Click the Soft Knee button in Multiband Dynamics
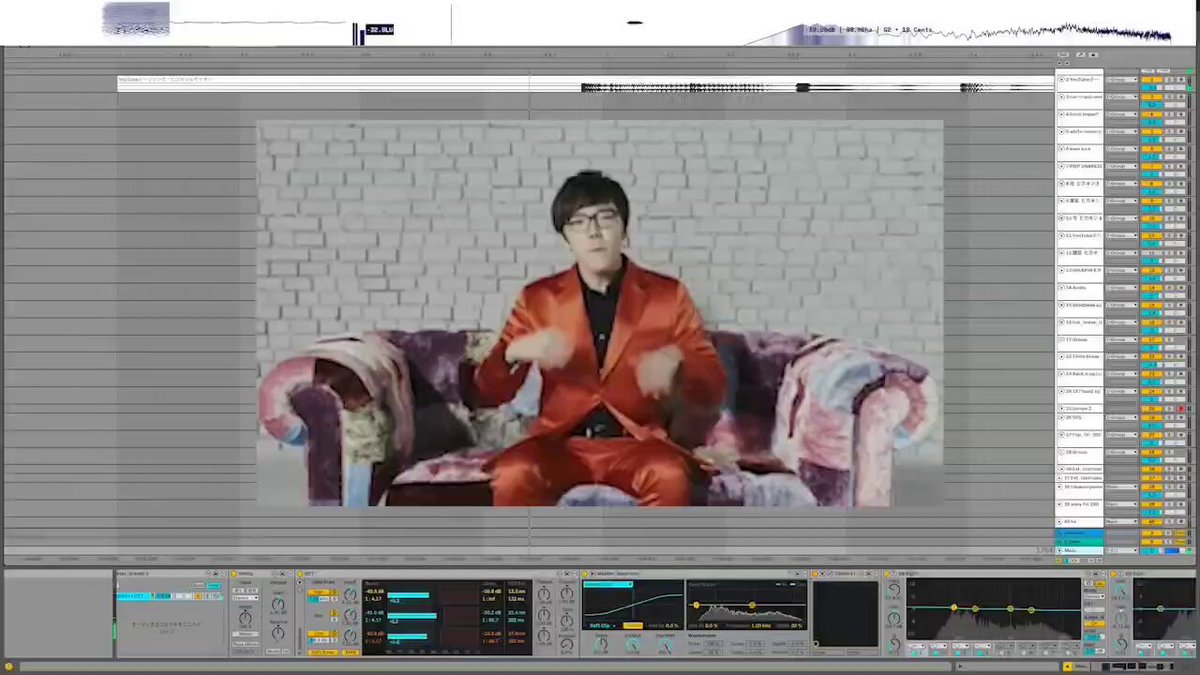The width and height of the screenshot is (1200, 675). pyautogui.click(x=321, y=652)
